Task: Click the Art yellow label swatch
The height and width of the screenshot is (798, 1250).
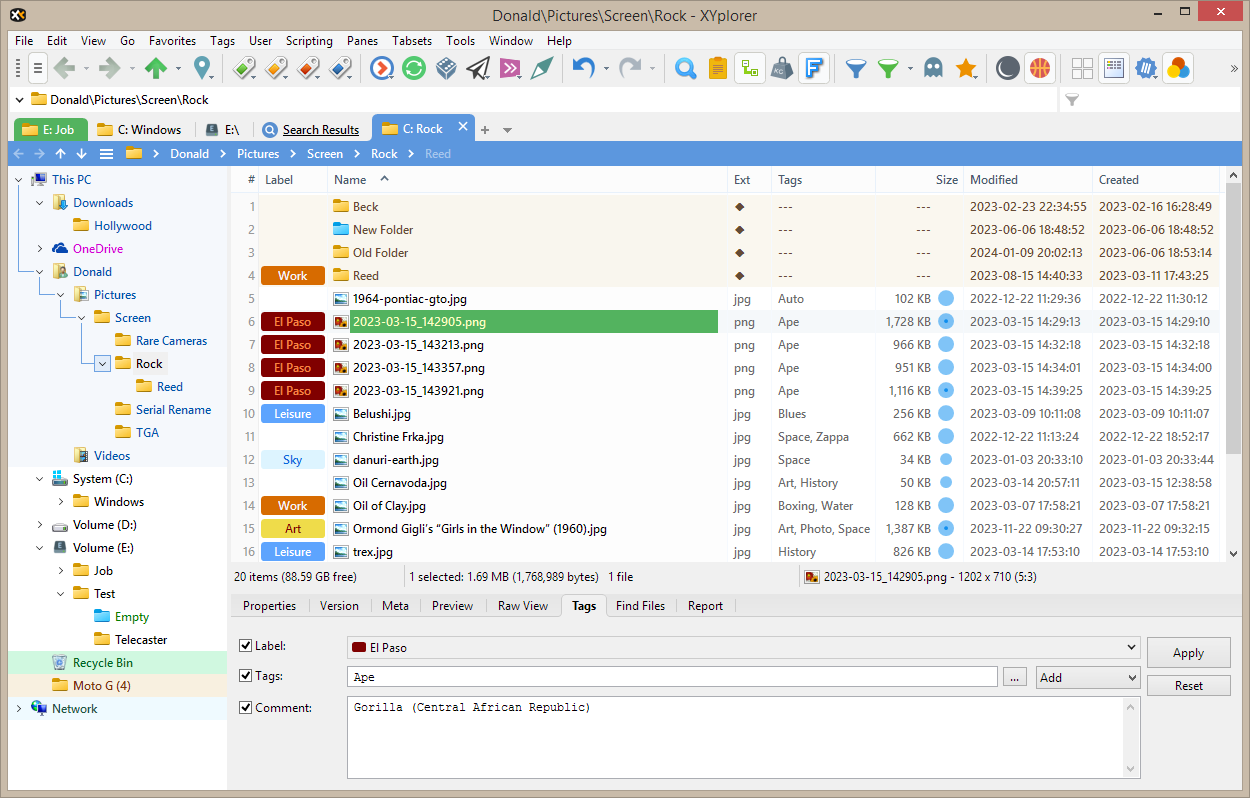Action: click(x=293, y=529)
